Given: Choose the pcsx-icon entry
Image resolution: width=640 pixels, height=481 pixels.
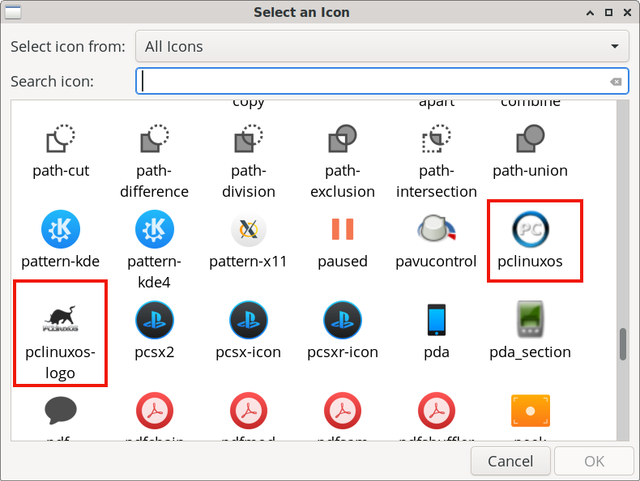Looking at the screenshot, I should click(248, 320).
